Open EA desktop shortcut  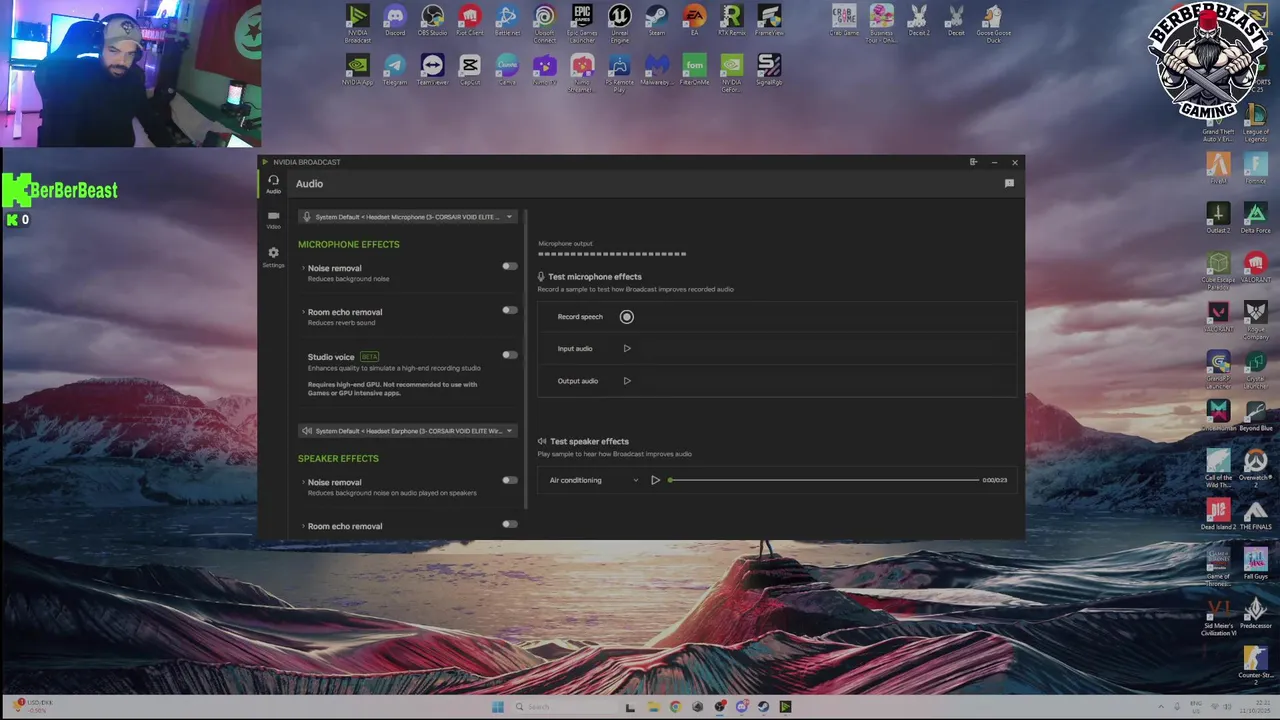(694, 20)
